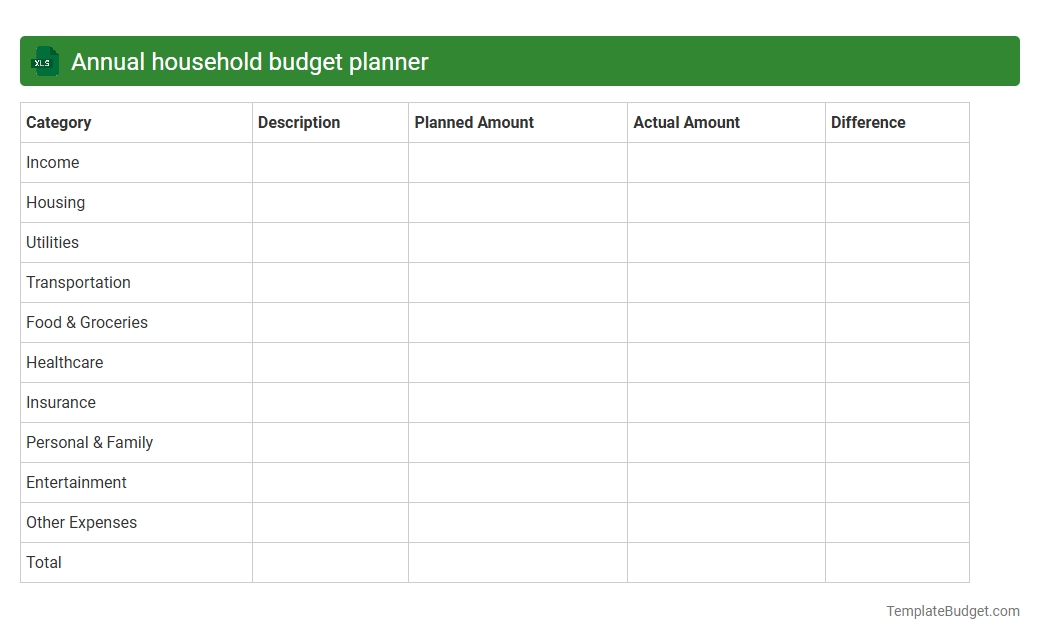Select the Total row label

point(43,562)
